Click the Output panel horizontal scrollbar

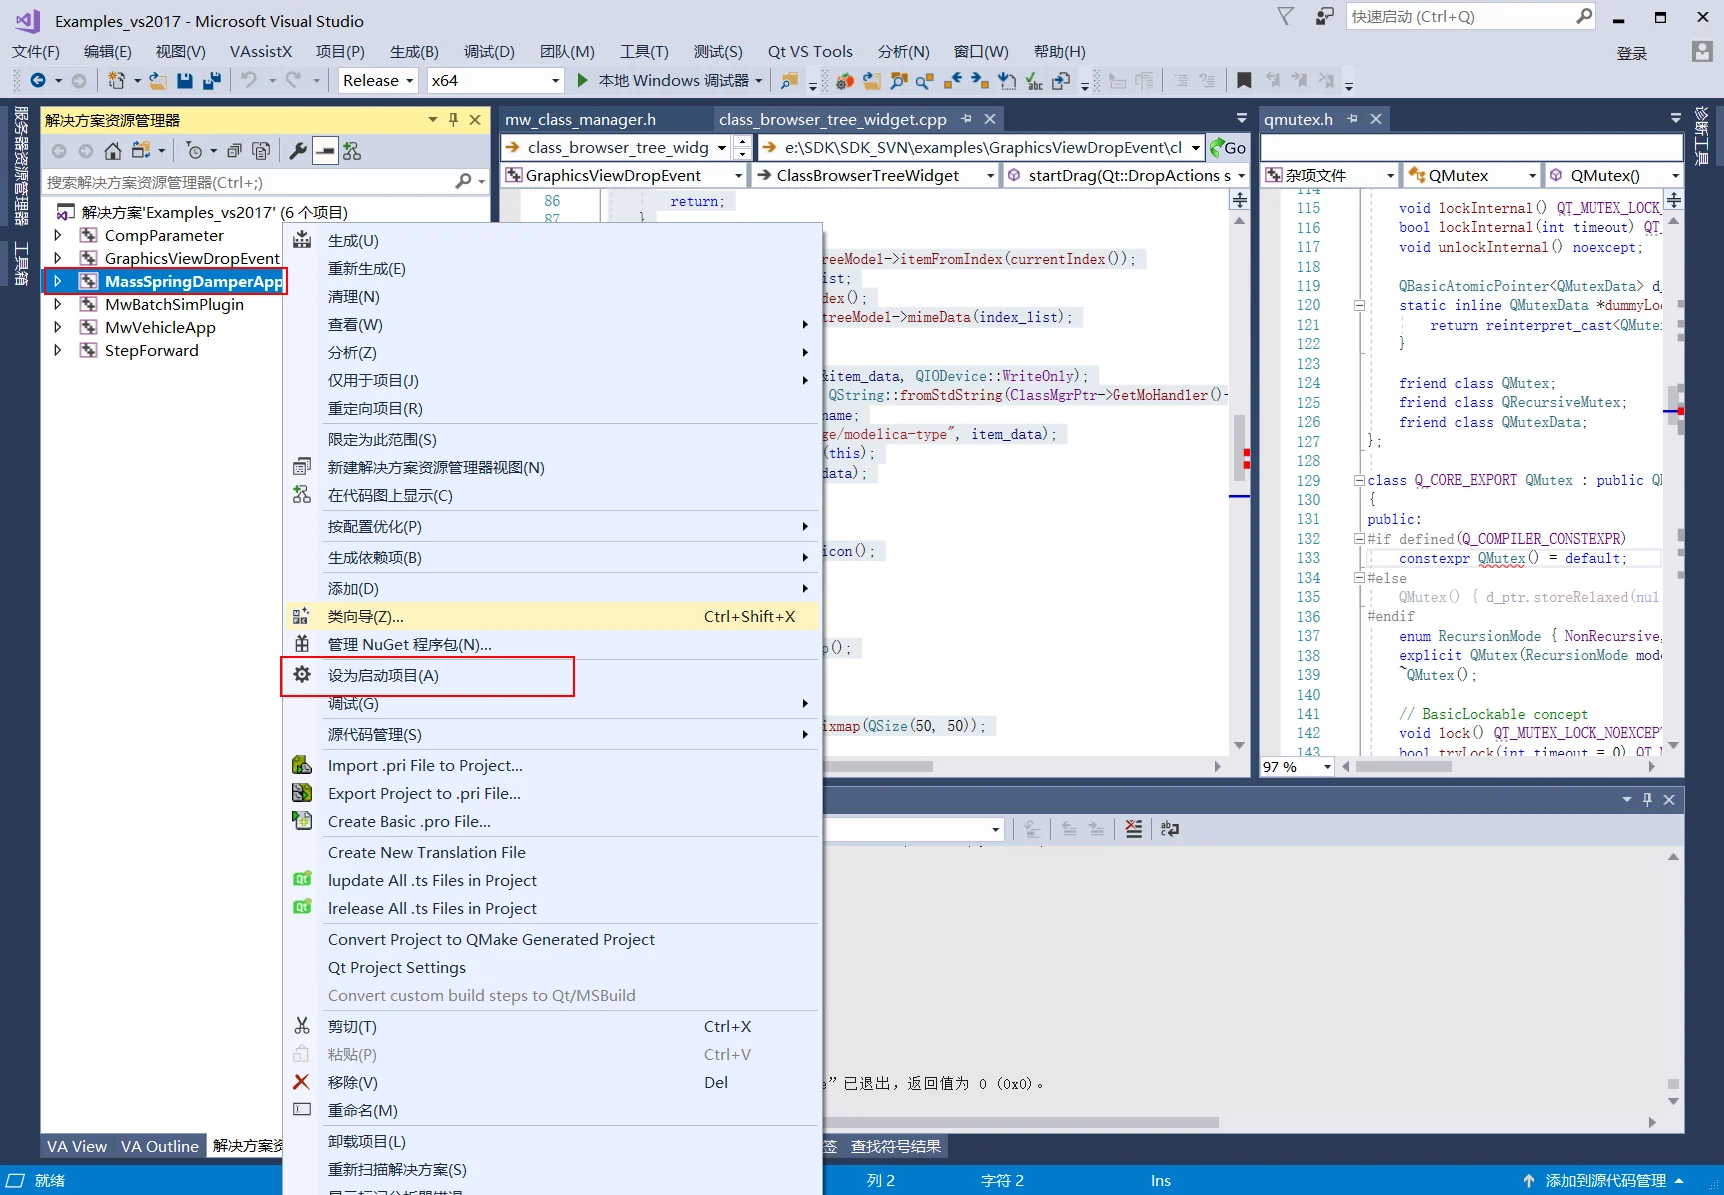pos(1022,1122)
